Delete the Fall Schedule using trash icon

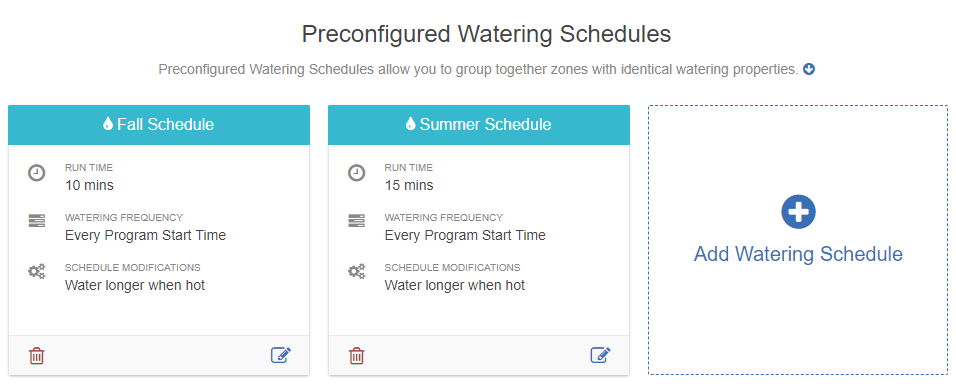[37, 355]
